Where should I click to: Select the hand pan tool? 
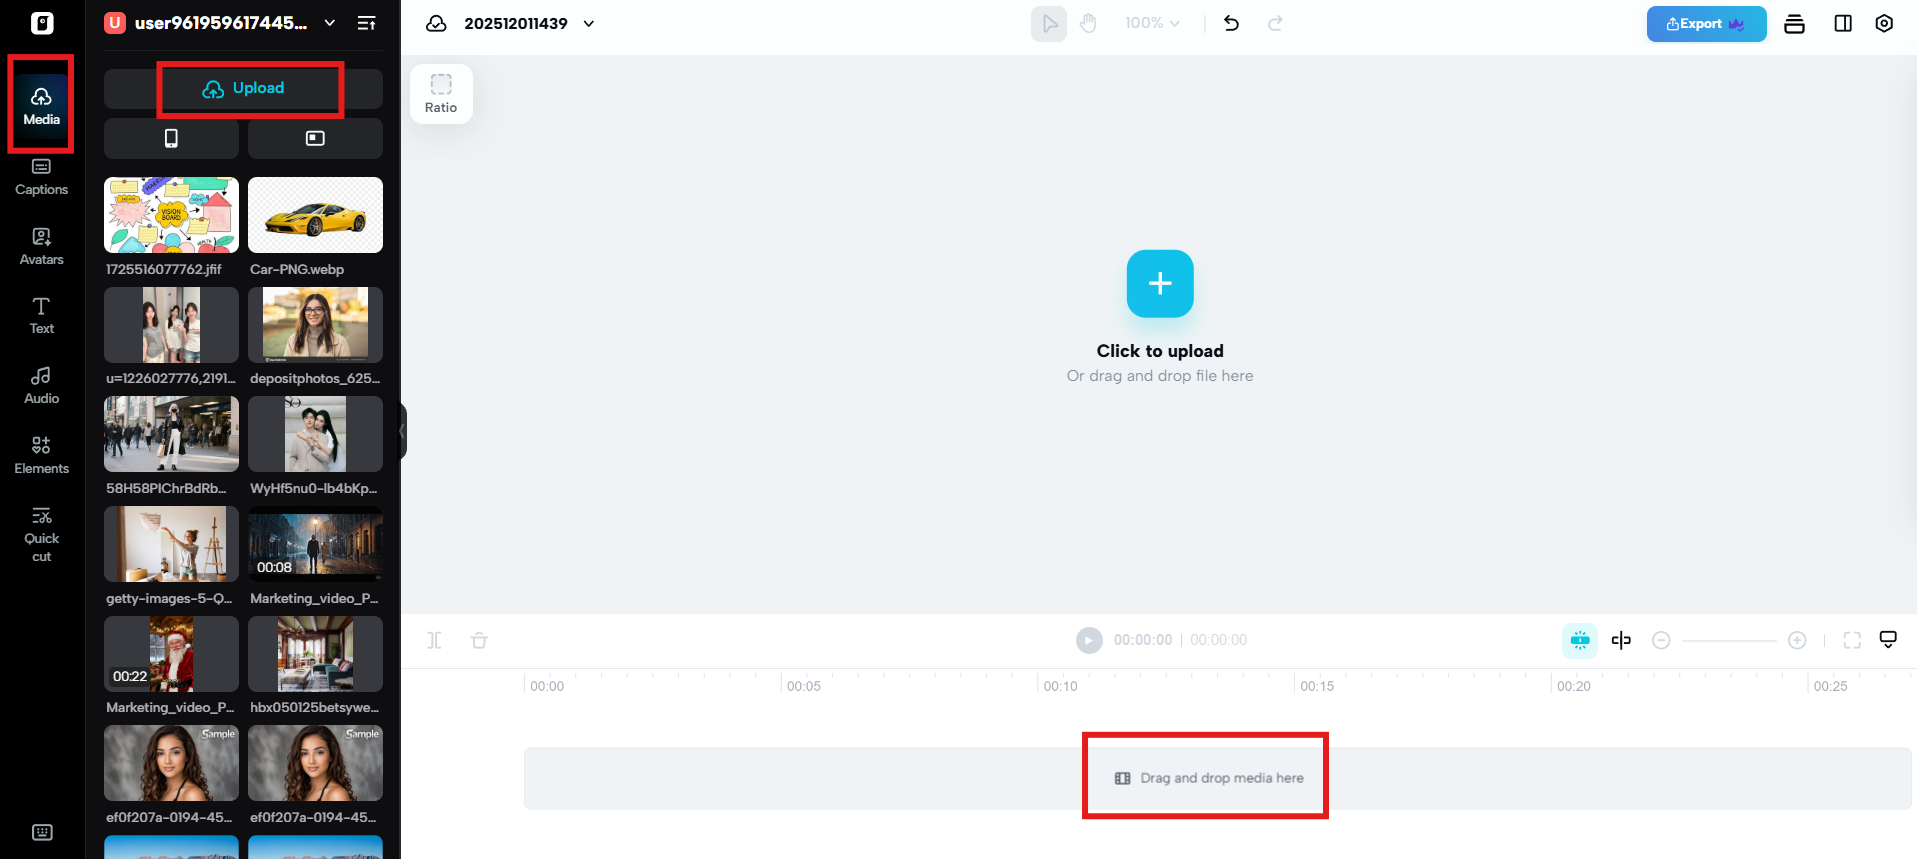[1088, 23]
